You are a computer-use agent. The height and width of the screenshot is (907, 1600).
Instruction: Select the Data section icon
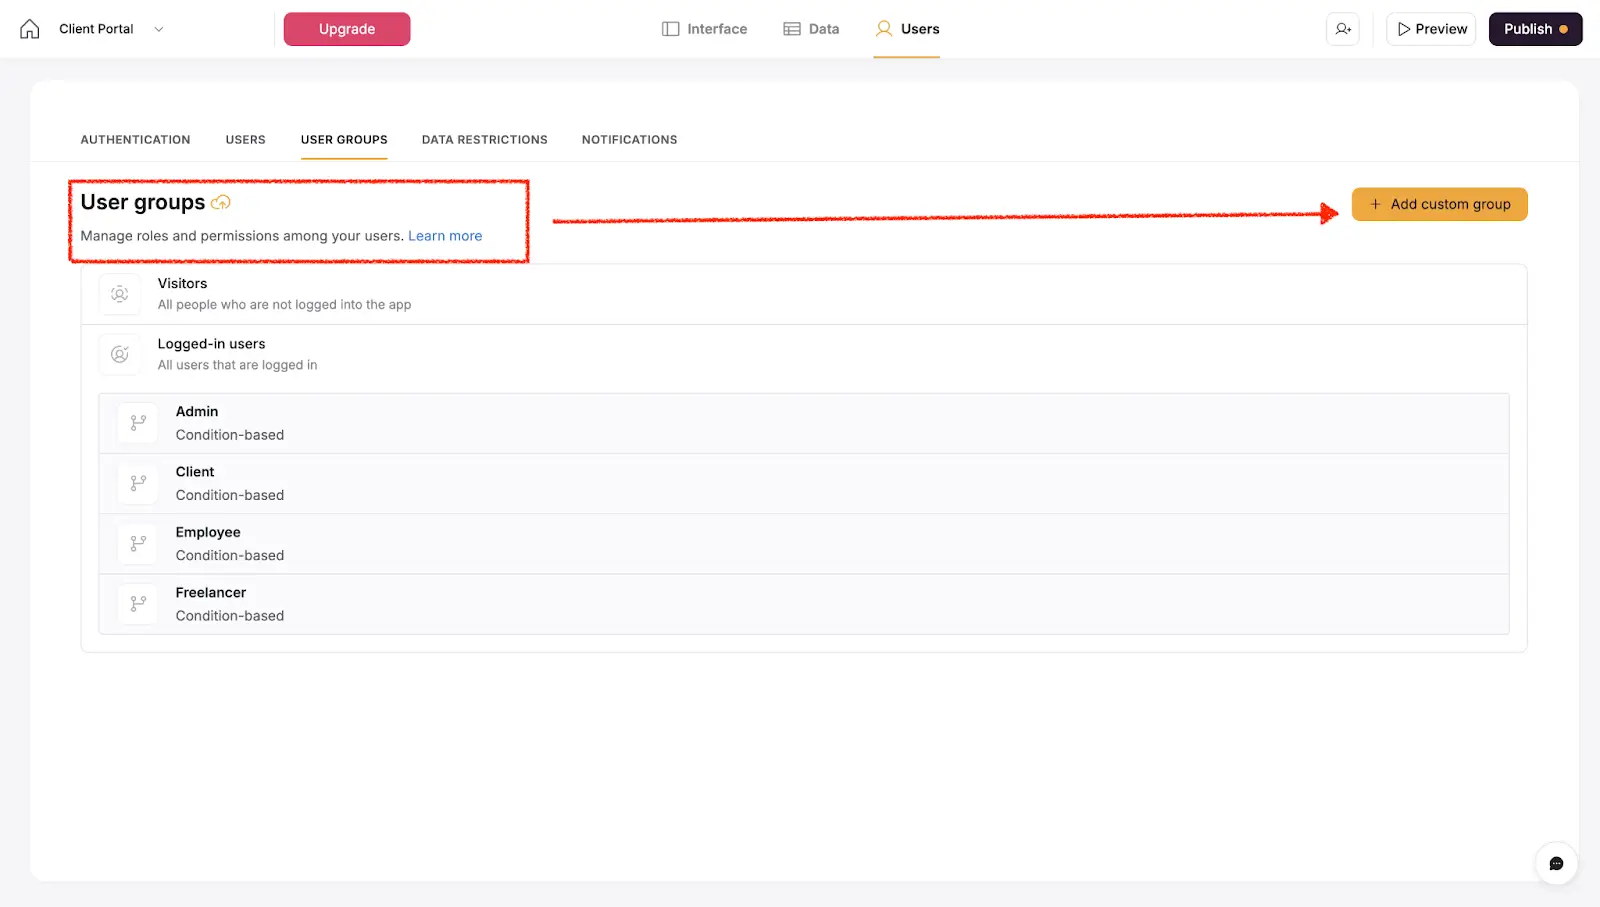click(x=791, y=28)
